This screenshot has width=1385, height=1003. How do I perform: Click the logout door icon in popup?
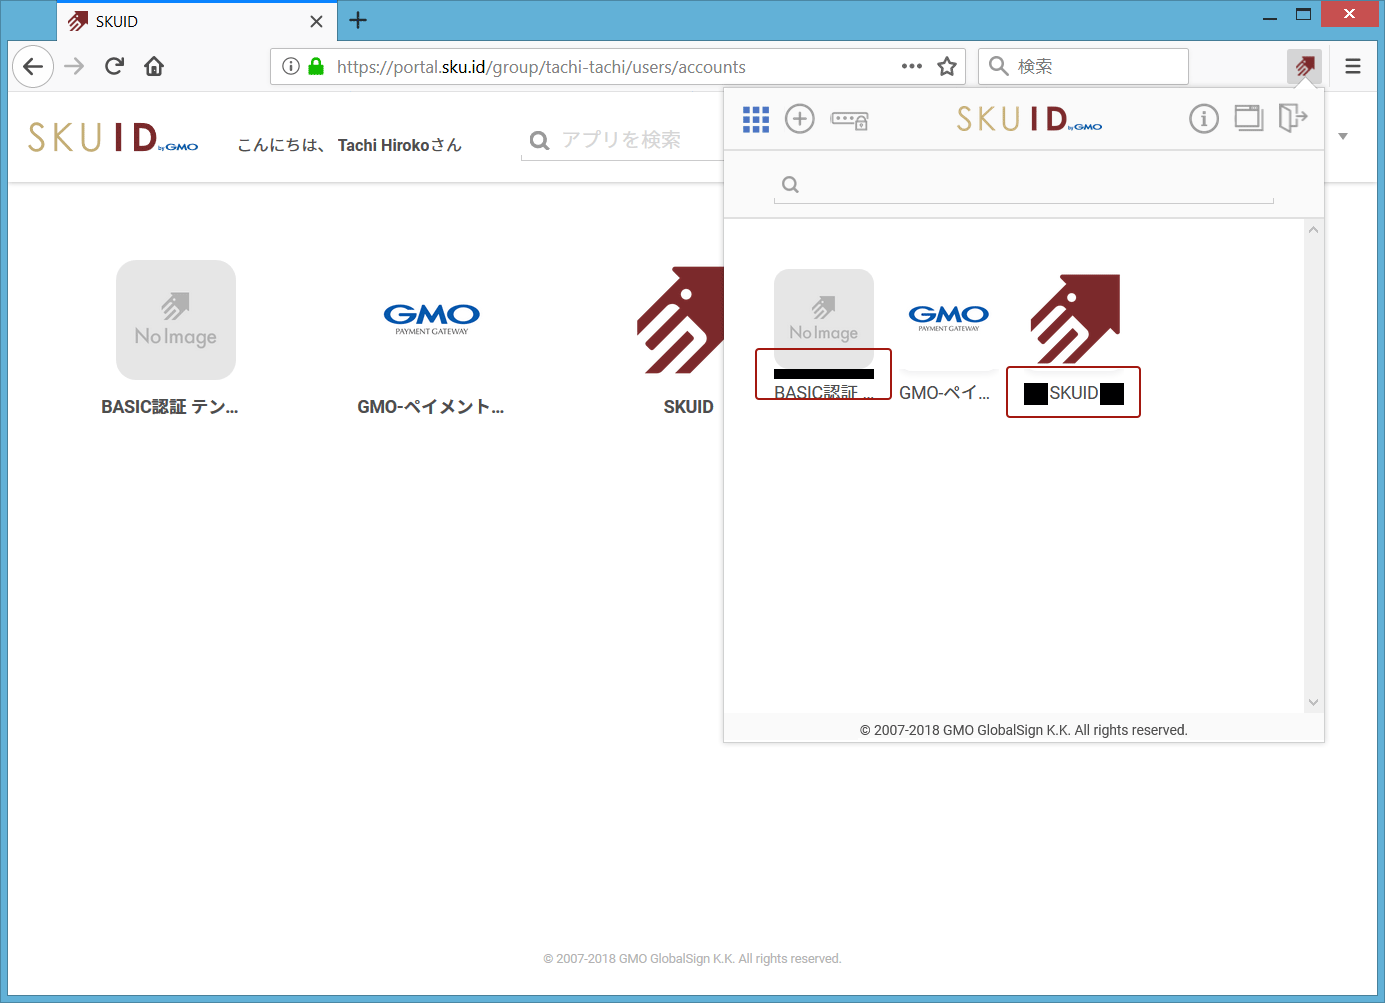point(1292,119)
